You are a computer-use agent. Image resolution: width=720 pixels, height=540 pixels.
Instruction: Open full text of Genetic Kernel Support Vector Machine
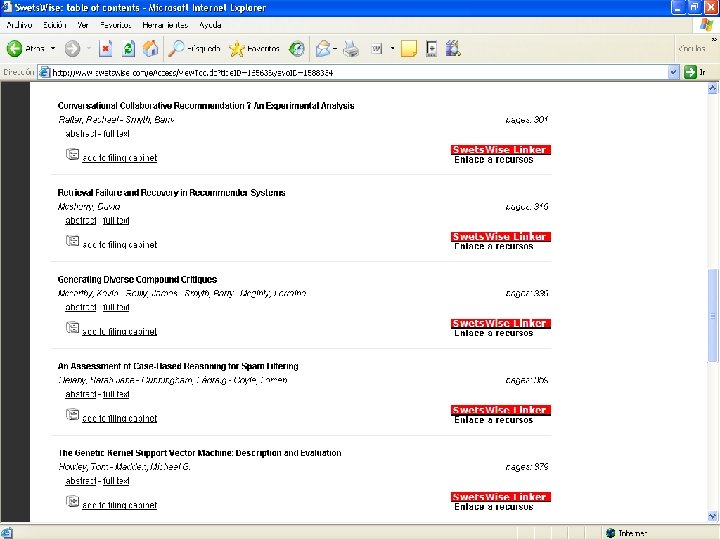coord(116,481)
